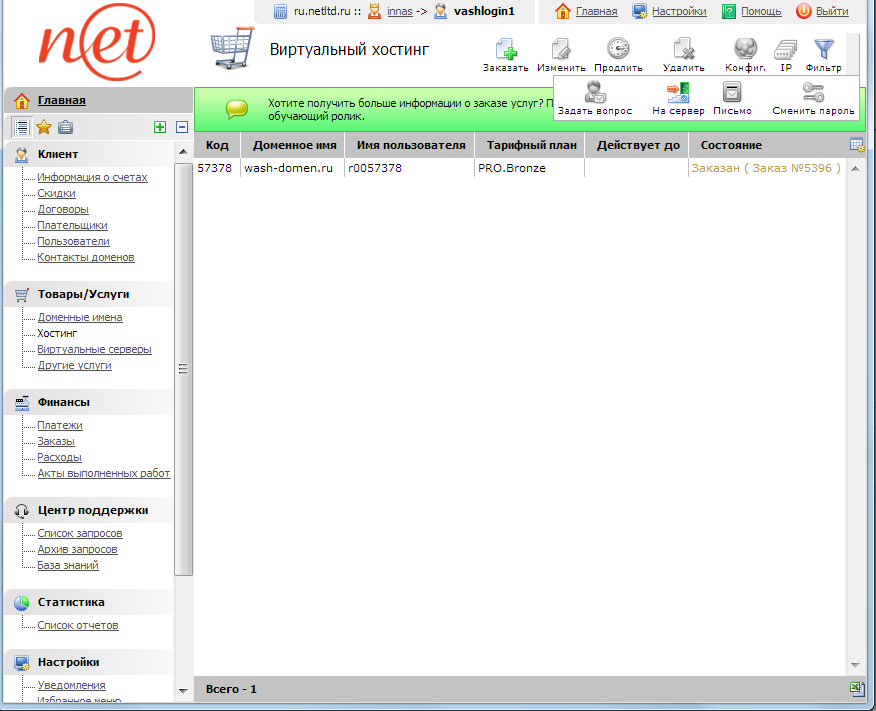Screen dimensions: 876x711
Task: Expand all sidebar sections with plus button
Action: (159, 127)
